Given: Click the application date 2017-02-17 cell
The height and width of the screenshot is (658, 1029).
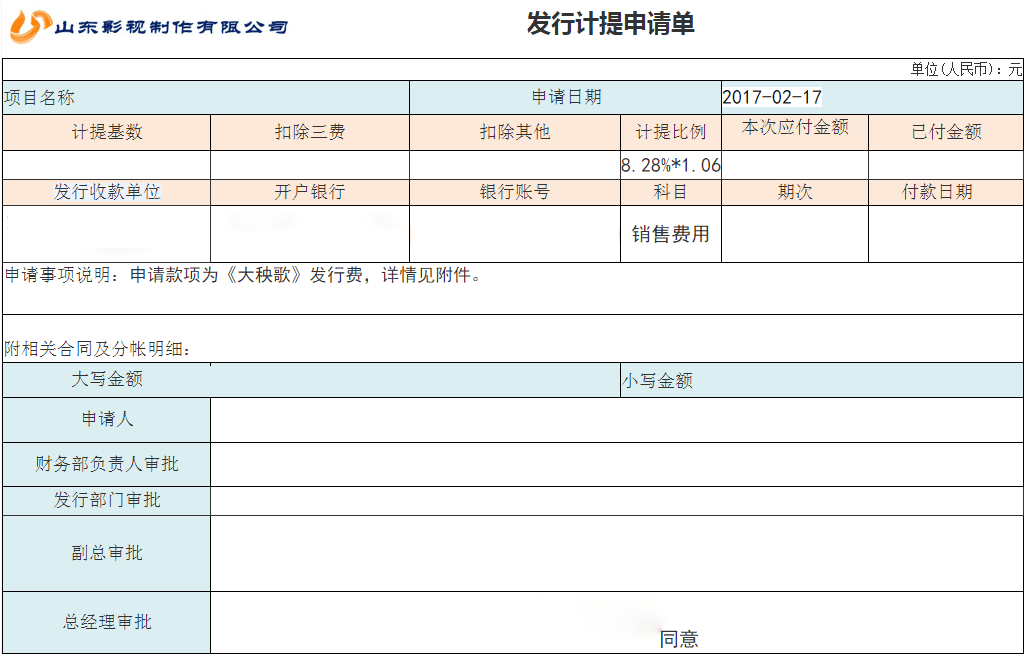Looking at the screenshot, I should click(x=771, y=98).
